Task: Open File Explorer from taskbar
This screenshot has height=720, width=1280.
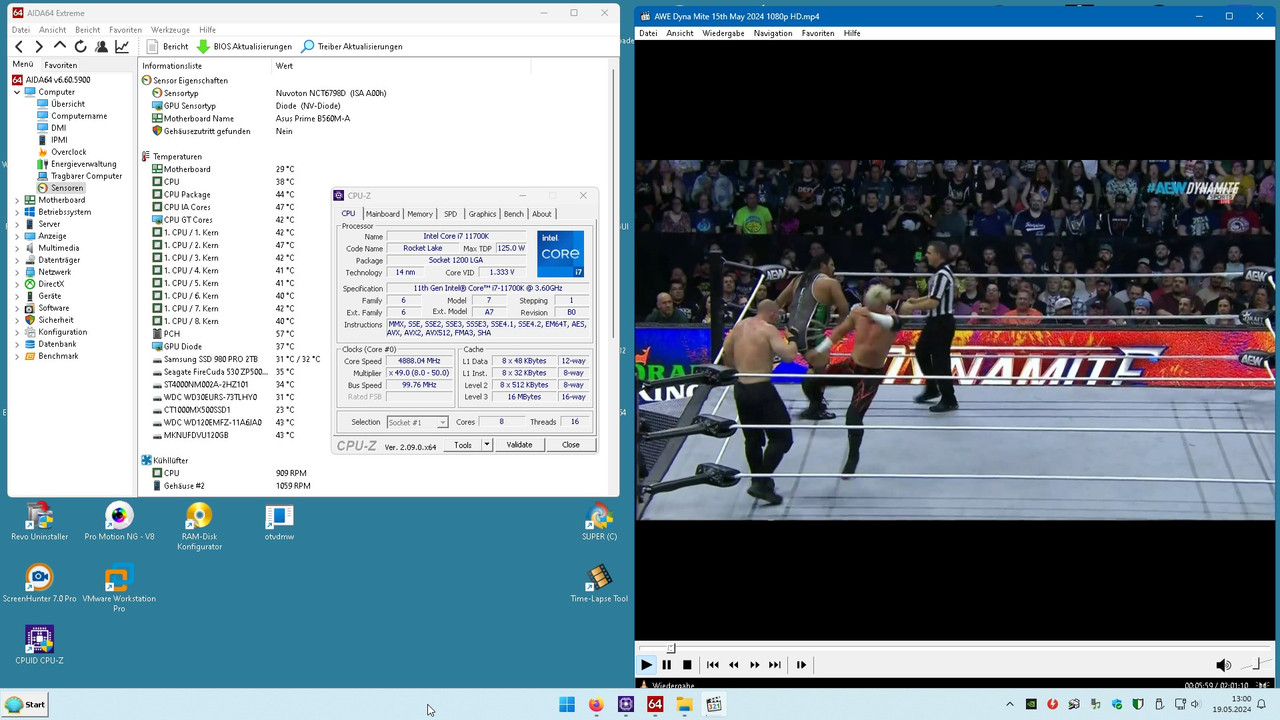Action: click(x=685, y=704)
